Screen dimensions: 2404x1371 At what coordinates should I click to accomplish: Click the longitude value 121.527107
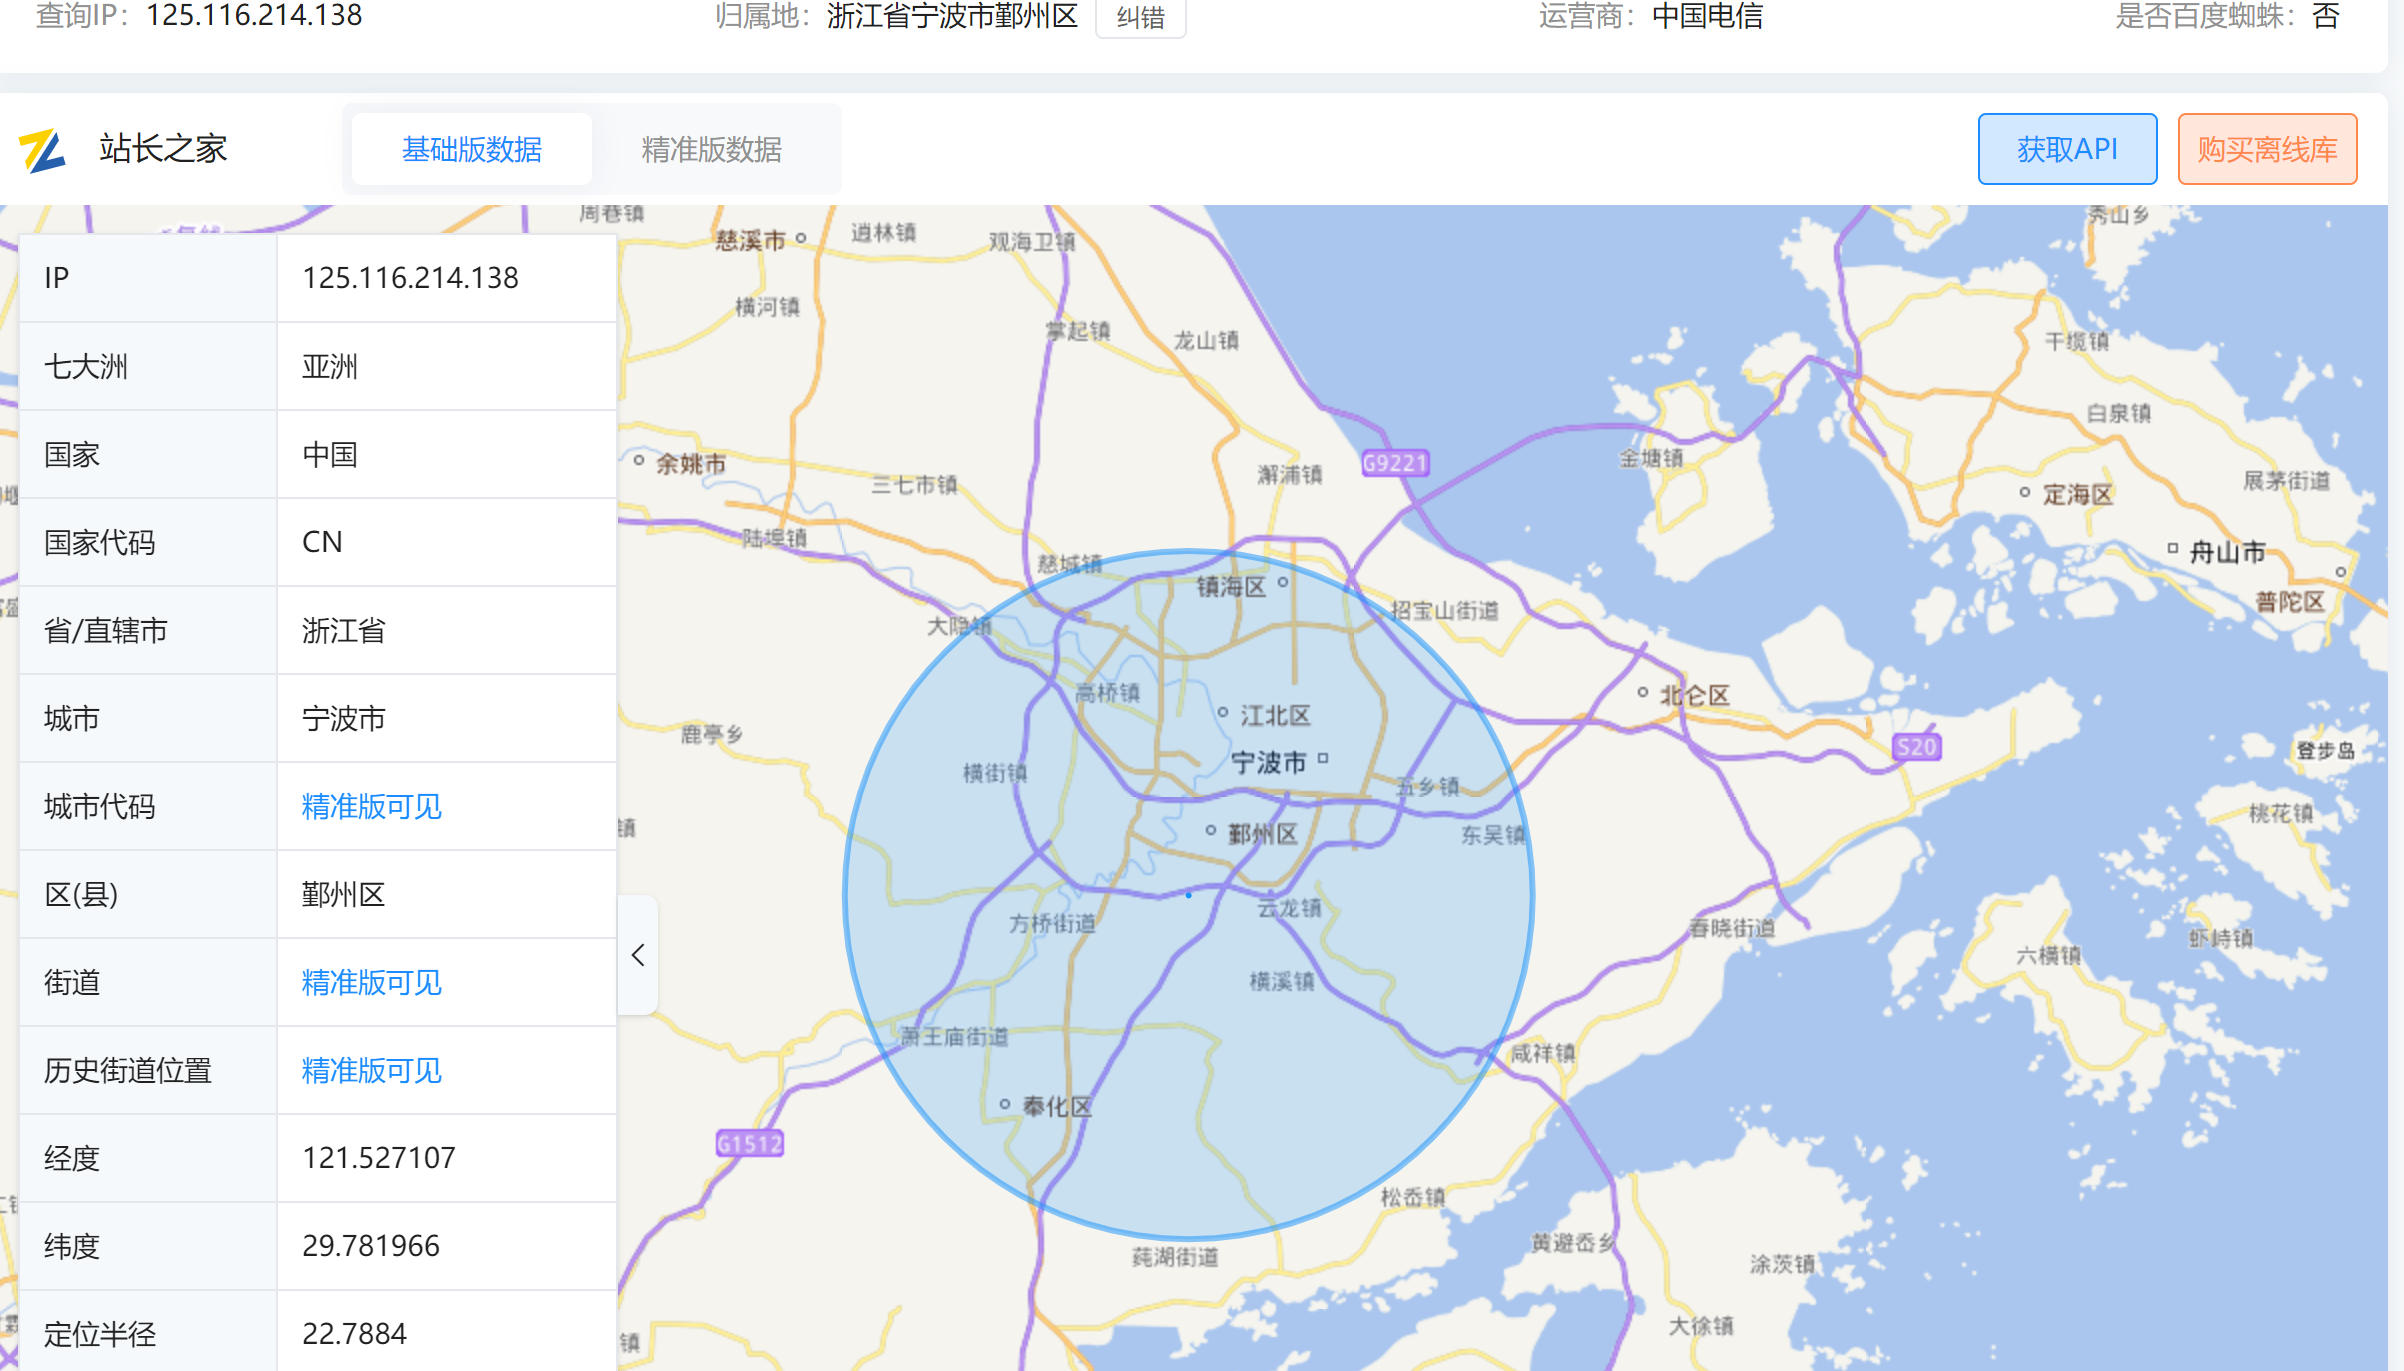(x=379, y=1158)
